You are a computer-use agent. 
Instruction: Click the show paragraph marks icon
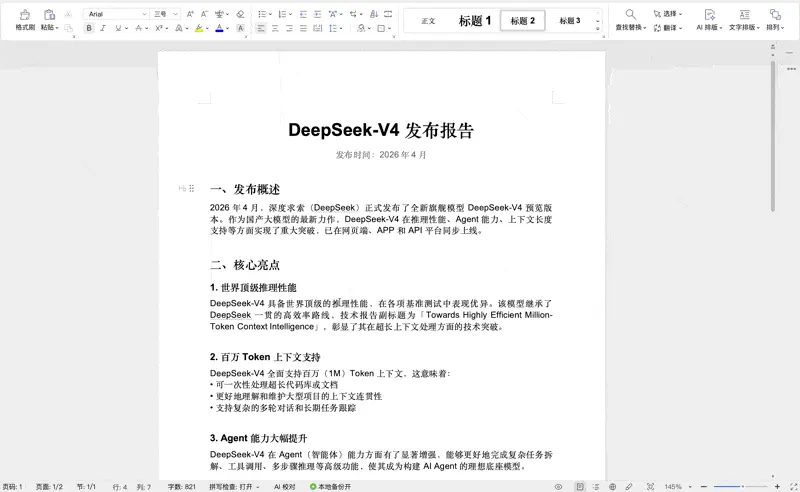388,14
